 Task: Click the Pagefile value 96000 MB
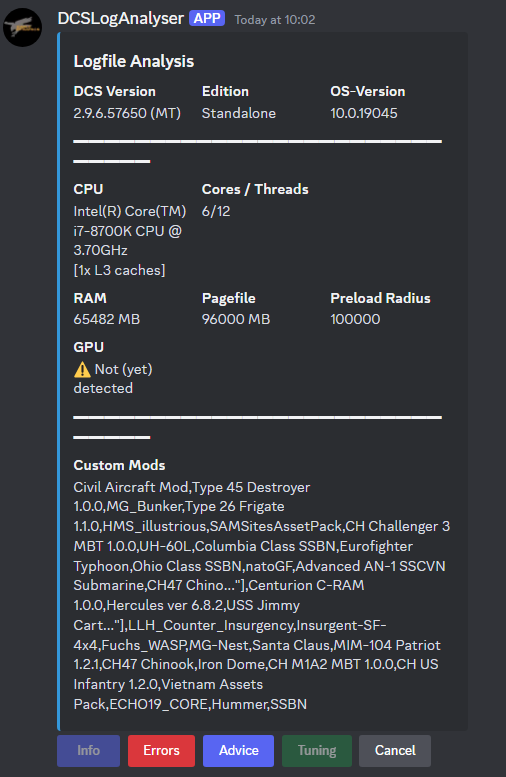click(236, 319)
